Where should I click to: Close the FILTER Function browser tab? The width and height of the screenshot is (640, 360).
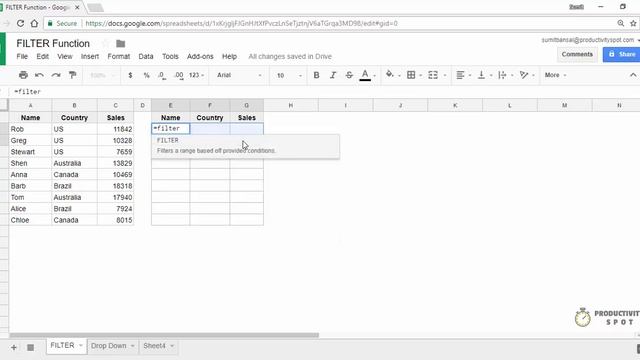click(77, 7)
